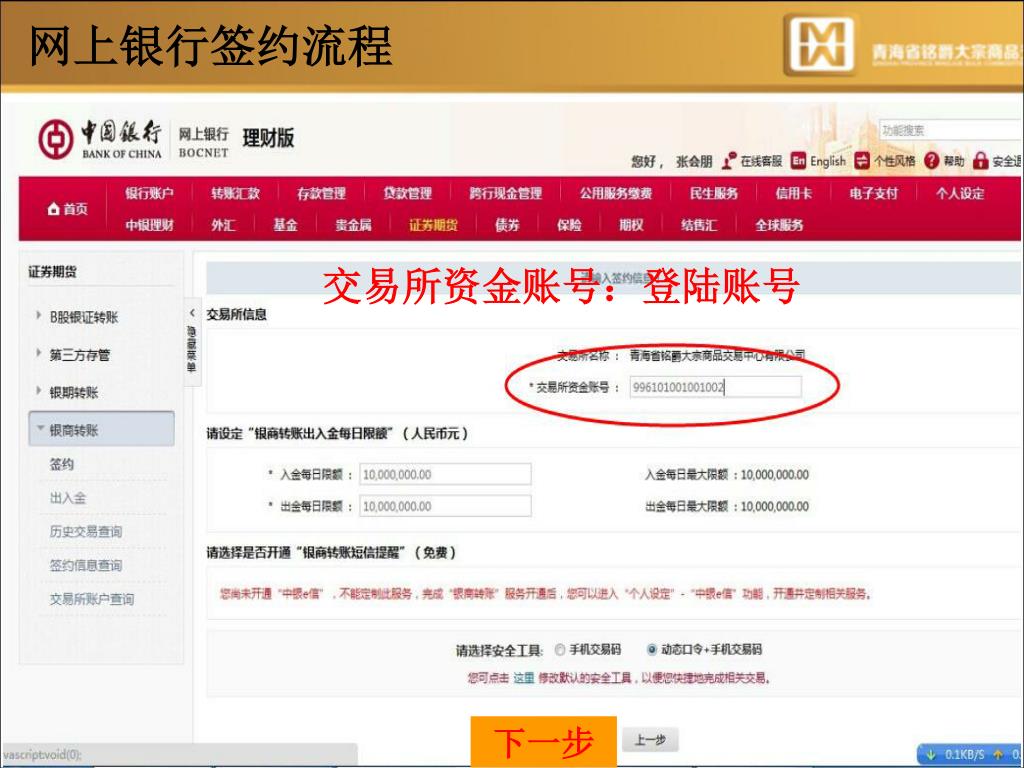The width and height of the screenshot is (1024, 768).
Task: Open 在线客服 online support icon
Action: point(729,161)
